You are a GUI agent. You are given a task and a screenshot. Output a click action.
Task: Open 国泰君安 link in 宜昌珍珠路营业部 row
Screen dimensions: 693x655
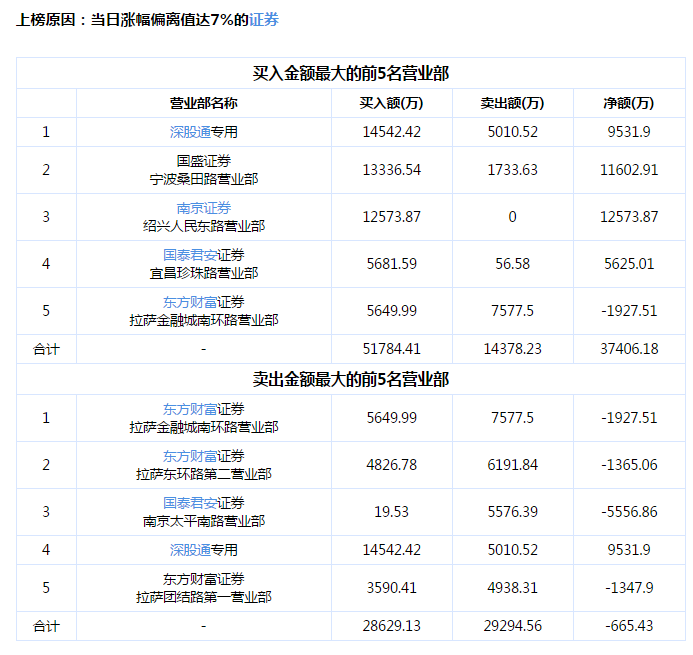[190, 255]
